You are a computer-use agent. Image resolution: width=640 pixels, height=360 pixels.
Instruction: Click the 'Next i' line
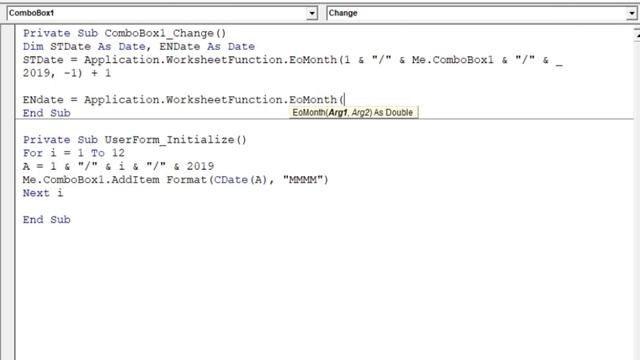click(x=43, y=193)
